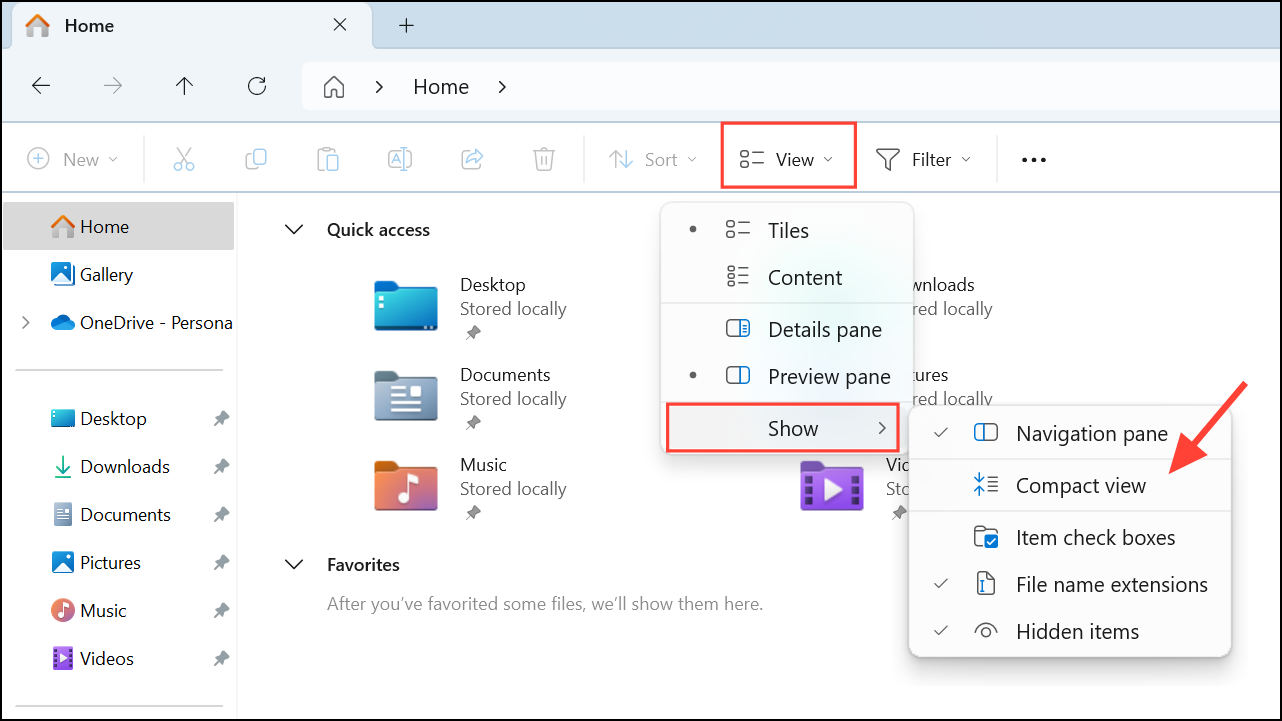Select the Cut icon on the toolbar
This screenshot has width=1282, height=721.
184,158
